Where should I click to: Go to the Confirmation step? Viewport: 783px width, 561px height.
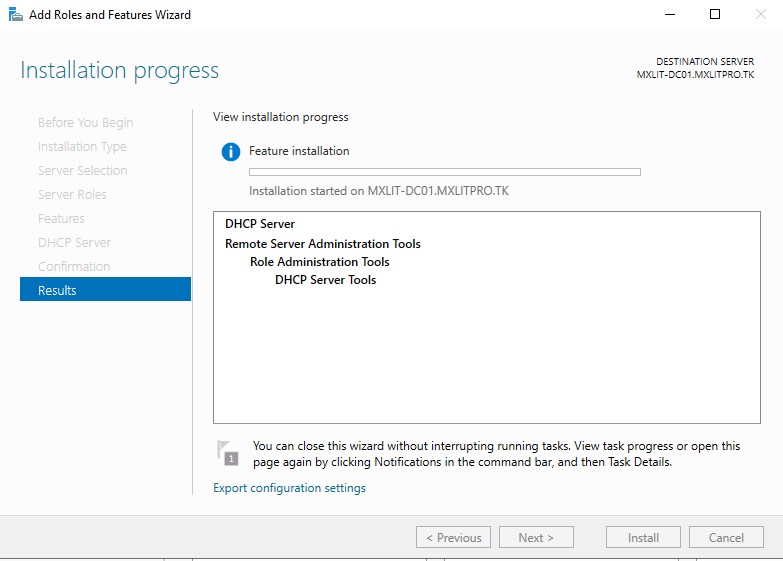74,266
